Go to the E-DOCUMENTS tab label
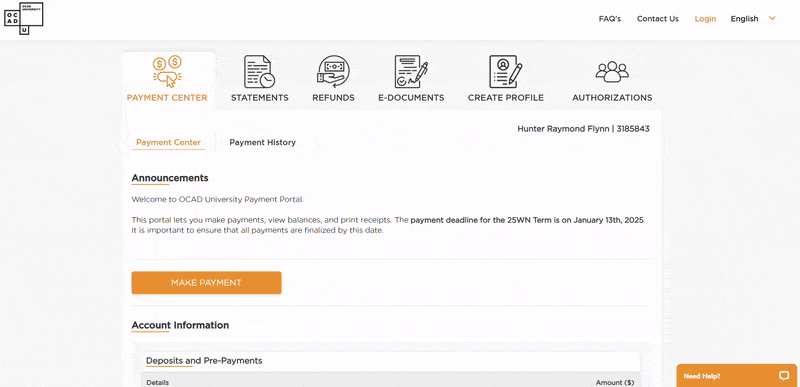The width and height of the screenshot is (800, 387). click(x=411, y=98)
